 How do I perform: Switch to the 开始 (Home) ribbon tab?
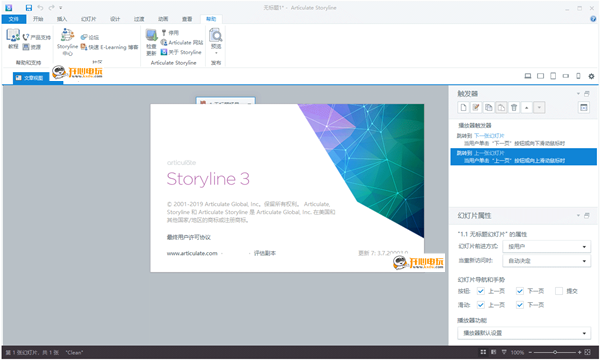(x=38, y=19)
